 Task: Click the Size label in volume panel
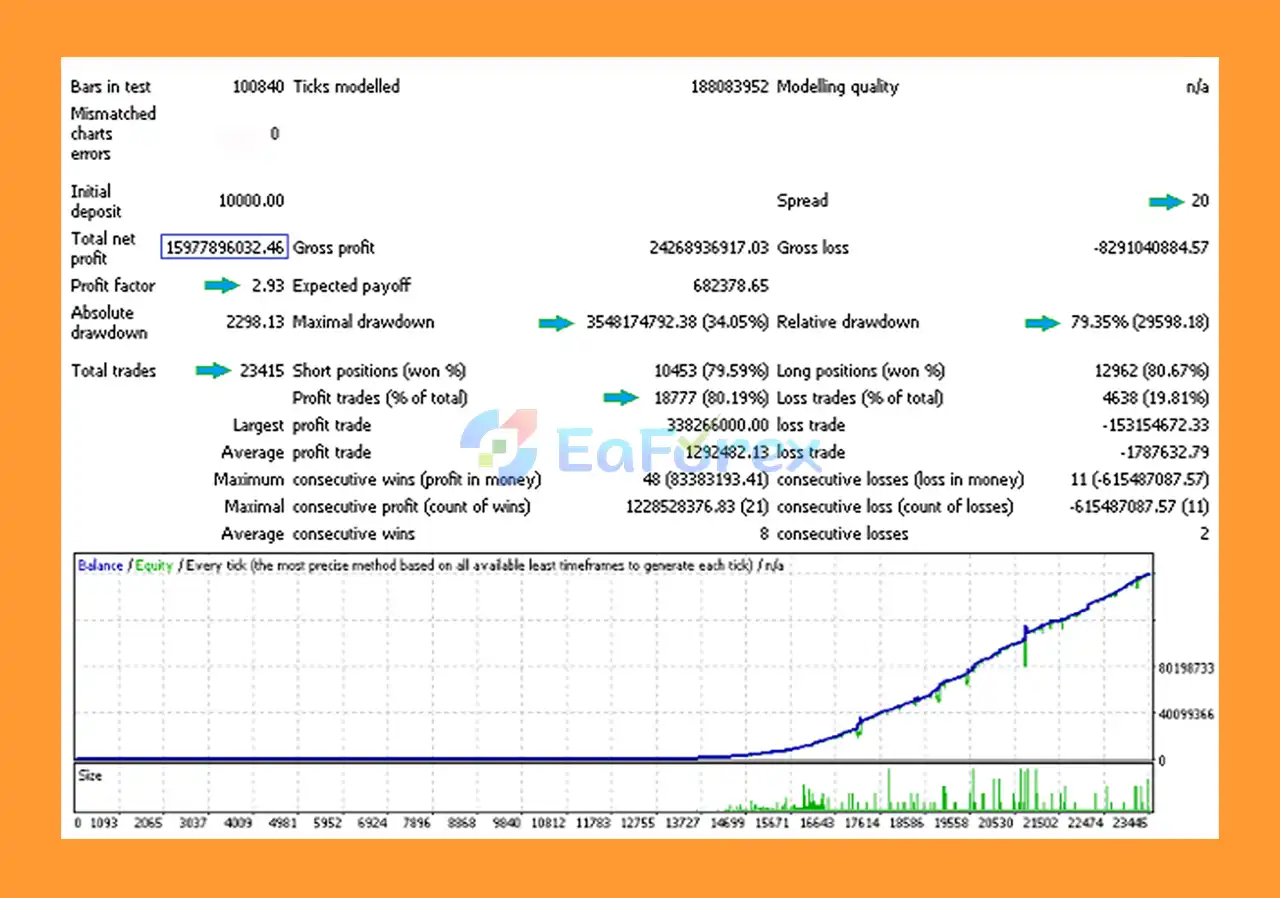(90, 776)
